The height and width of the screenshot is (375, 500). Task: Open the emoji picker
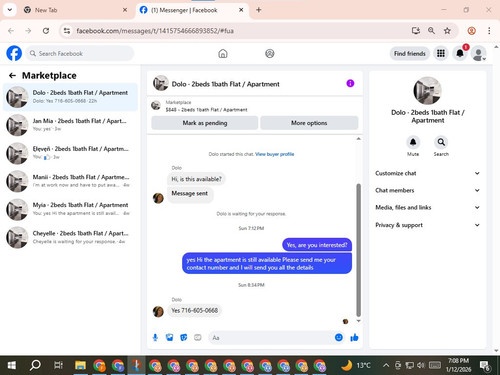point(339,337)
